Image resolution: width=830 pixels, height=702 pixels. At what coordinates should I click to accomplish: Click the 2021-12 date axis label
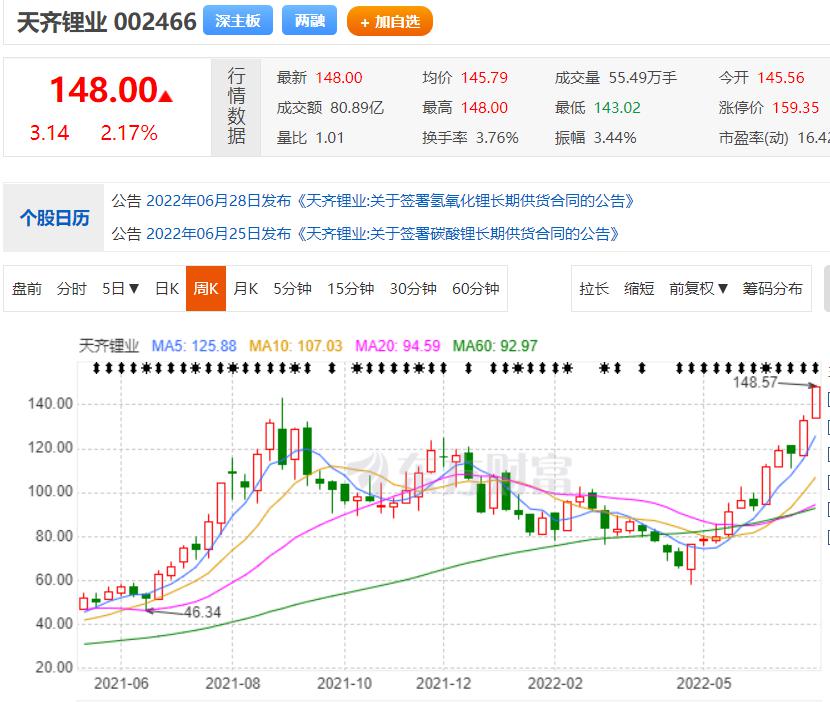(443, 683)
